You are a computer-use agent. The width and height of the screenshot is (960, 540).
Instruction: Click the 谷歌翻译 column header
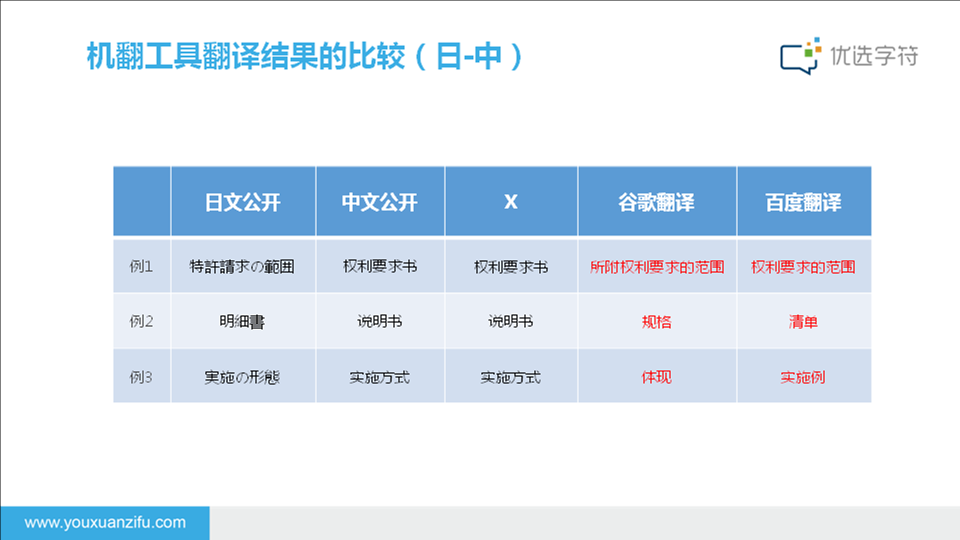click(657, 202)
